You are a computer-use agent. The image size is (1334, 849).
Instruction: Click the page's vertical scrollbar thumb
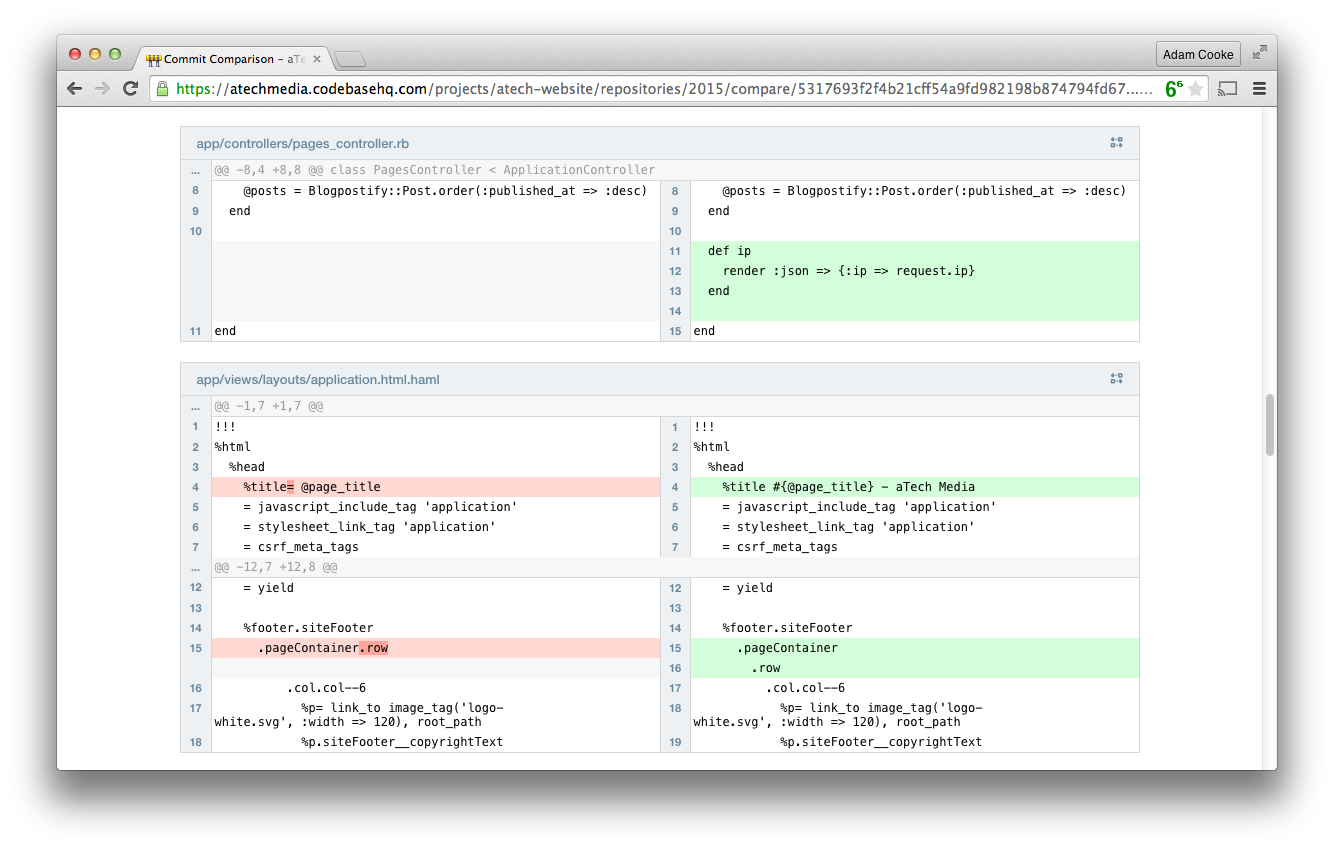point(1270,425)
